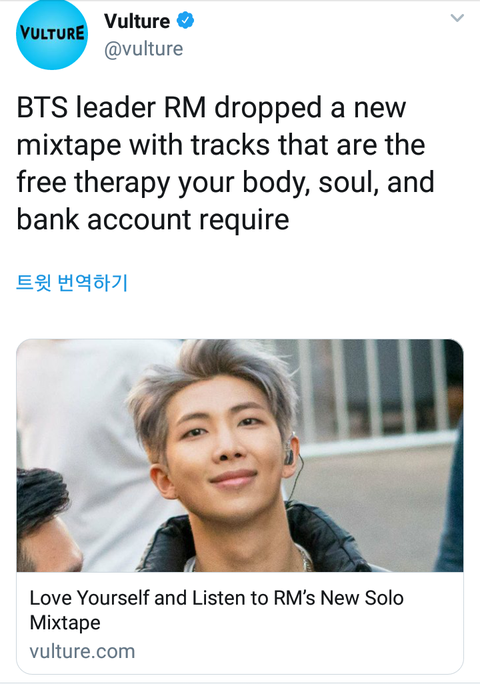Screen dimensions: 480x684
Task: Open the Vulture display name
Action: pos(137,21)
